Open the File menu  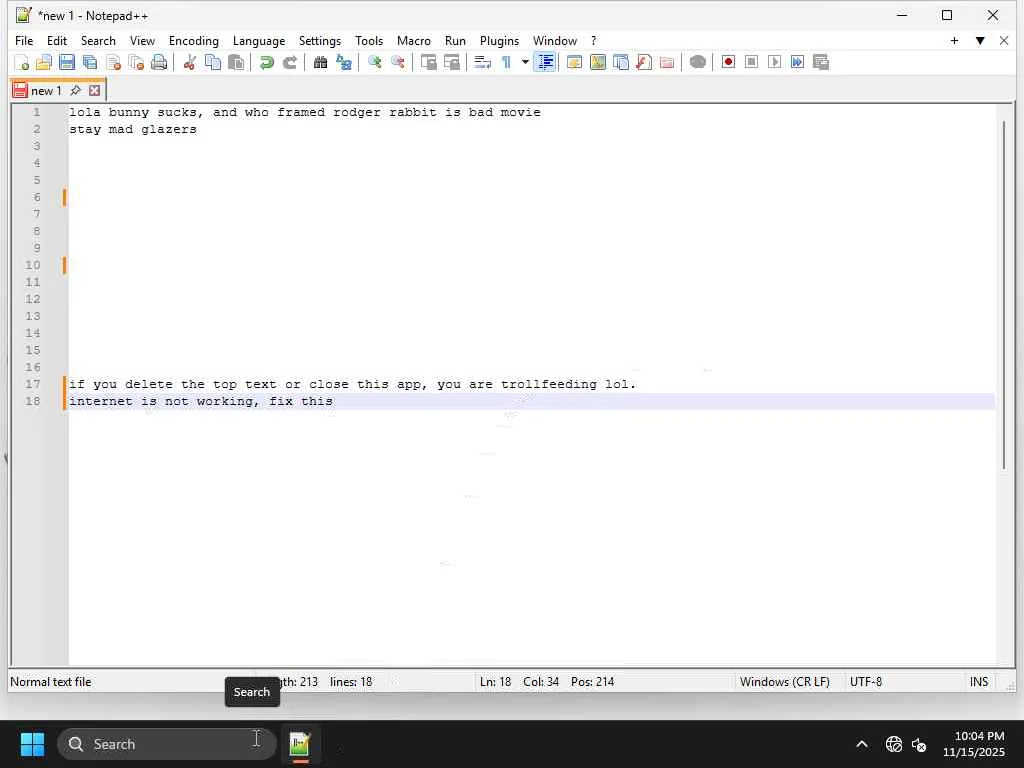click(24, 40)
